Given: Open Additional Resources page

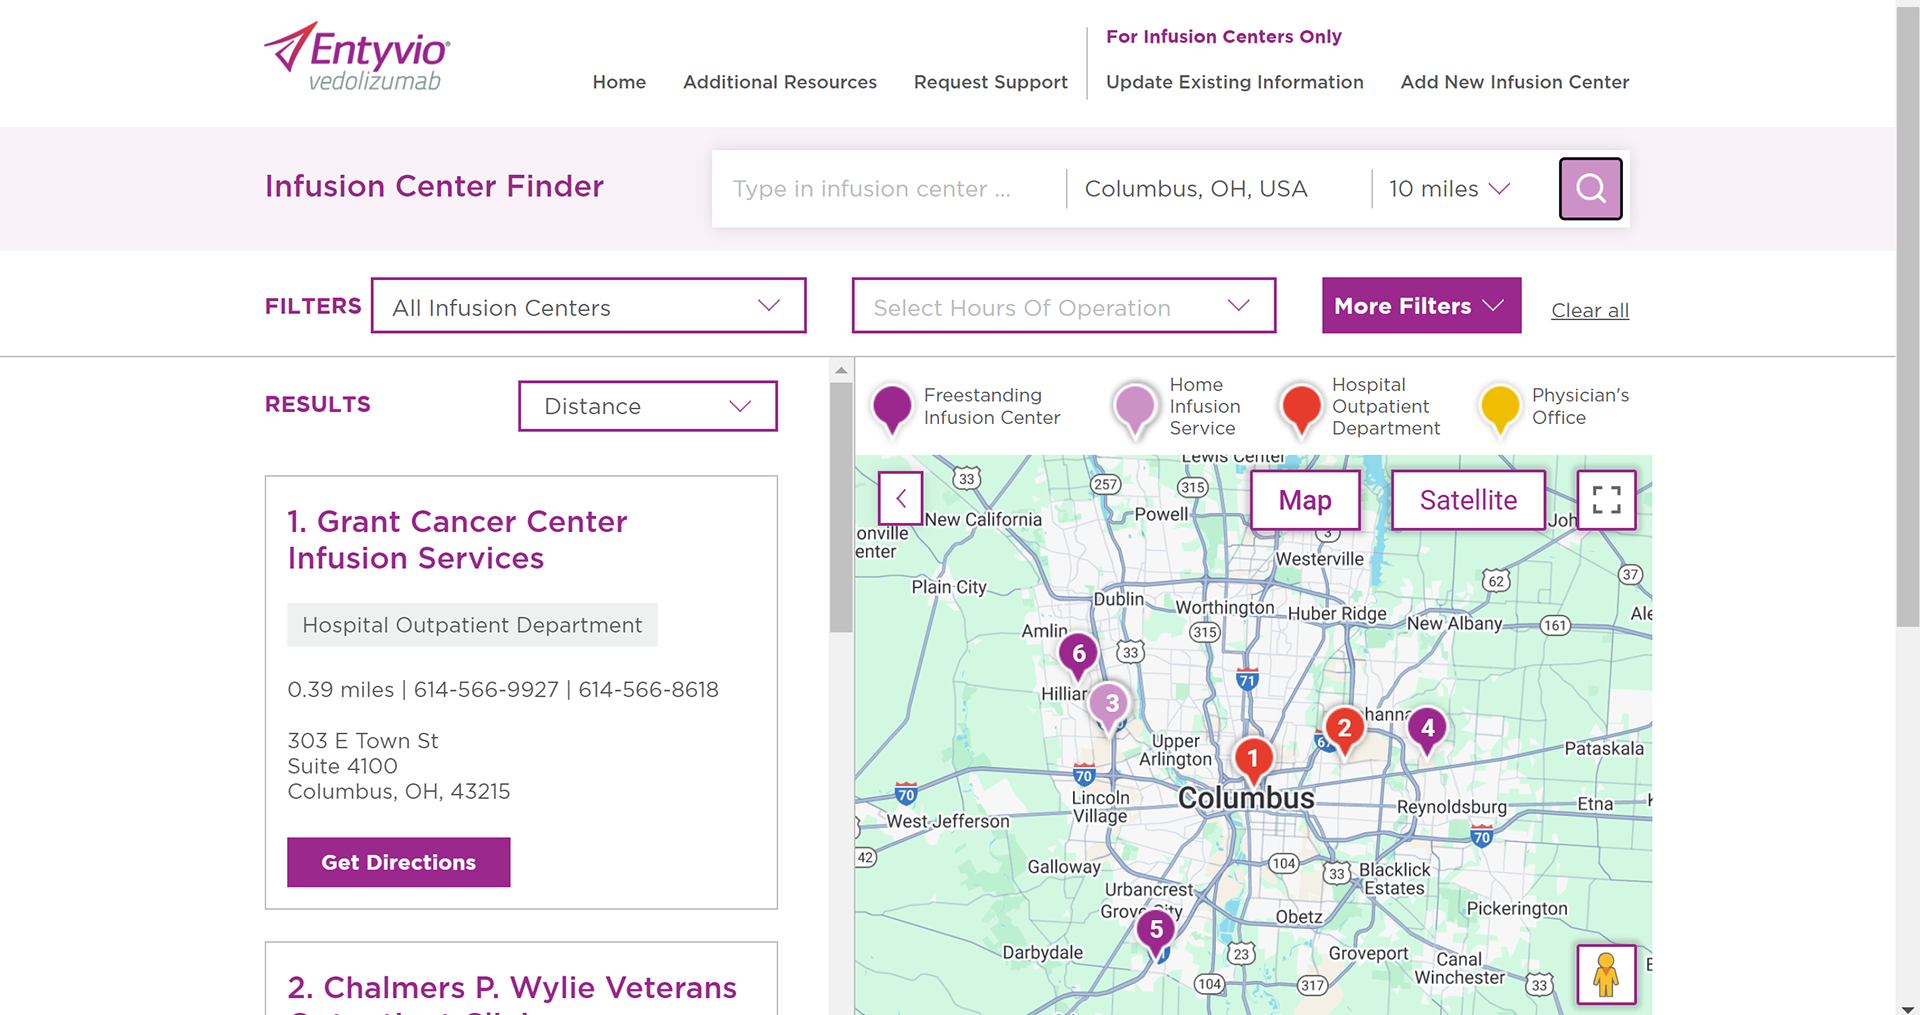Looking at the screenshot, I should click(780, 82).
